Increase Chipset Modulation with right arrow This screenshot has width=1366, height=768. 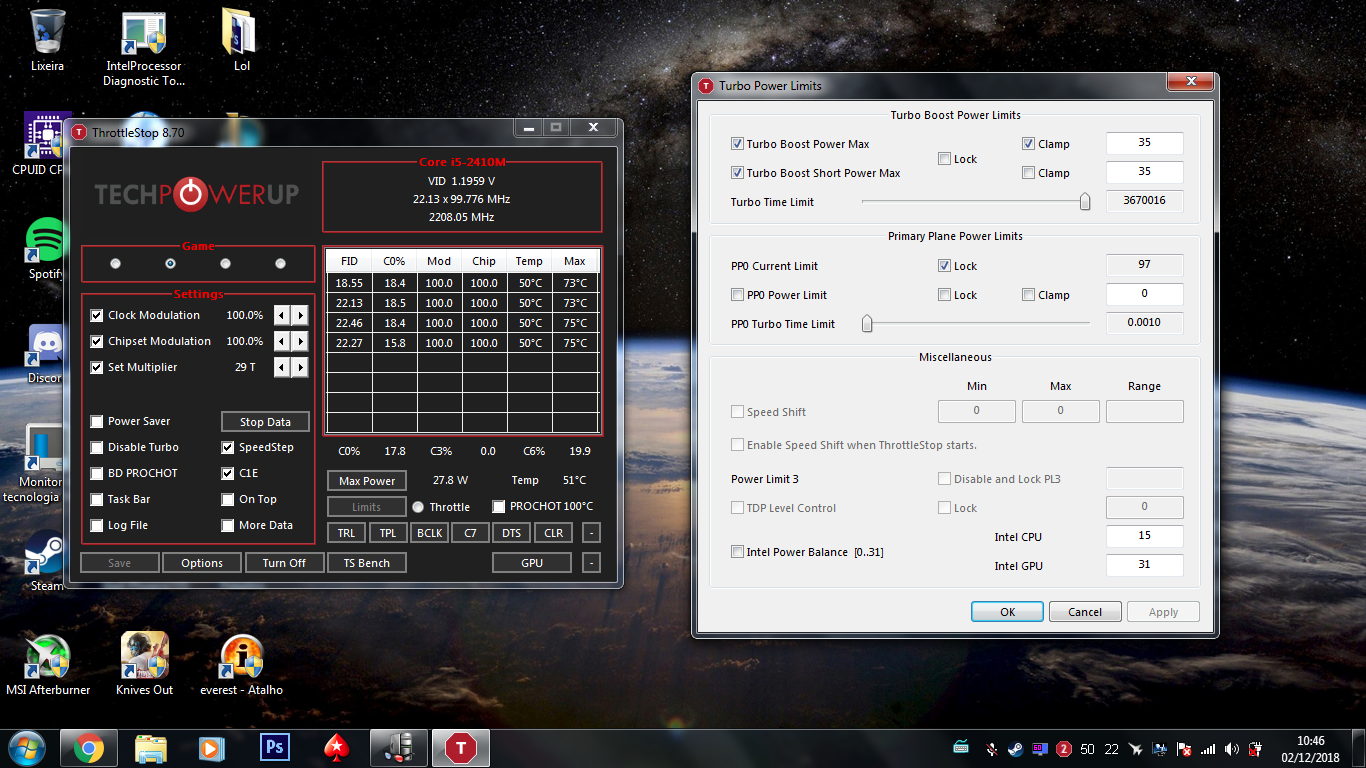coord(300,341)
